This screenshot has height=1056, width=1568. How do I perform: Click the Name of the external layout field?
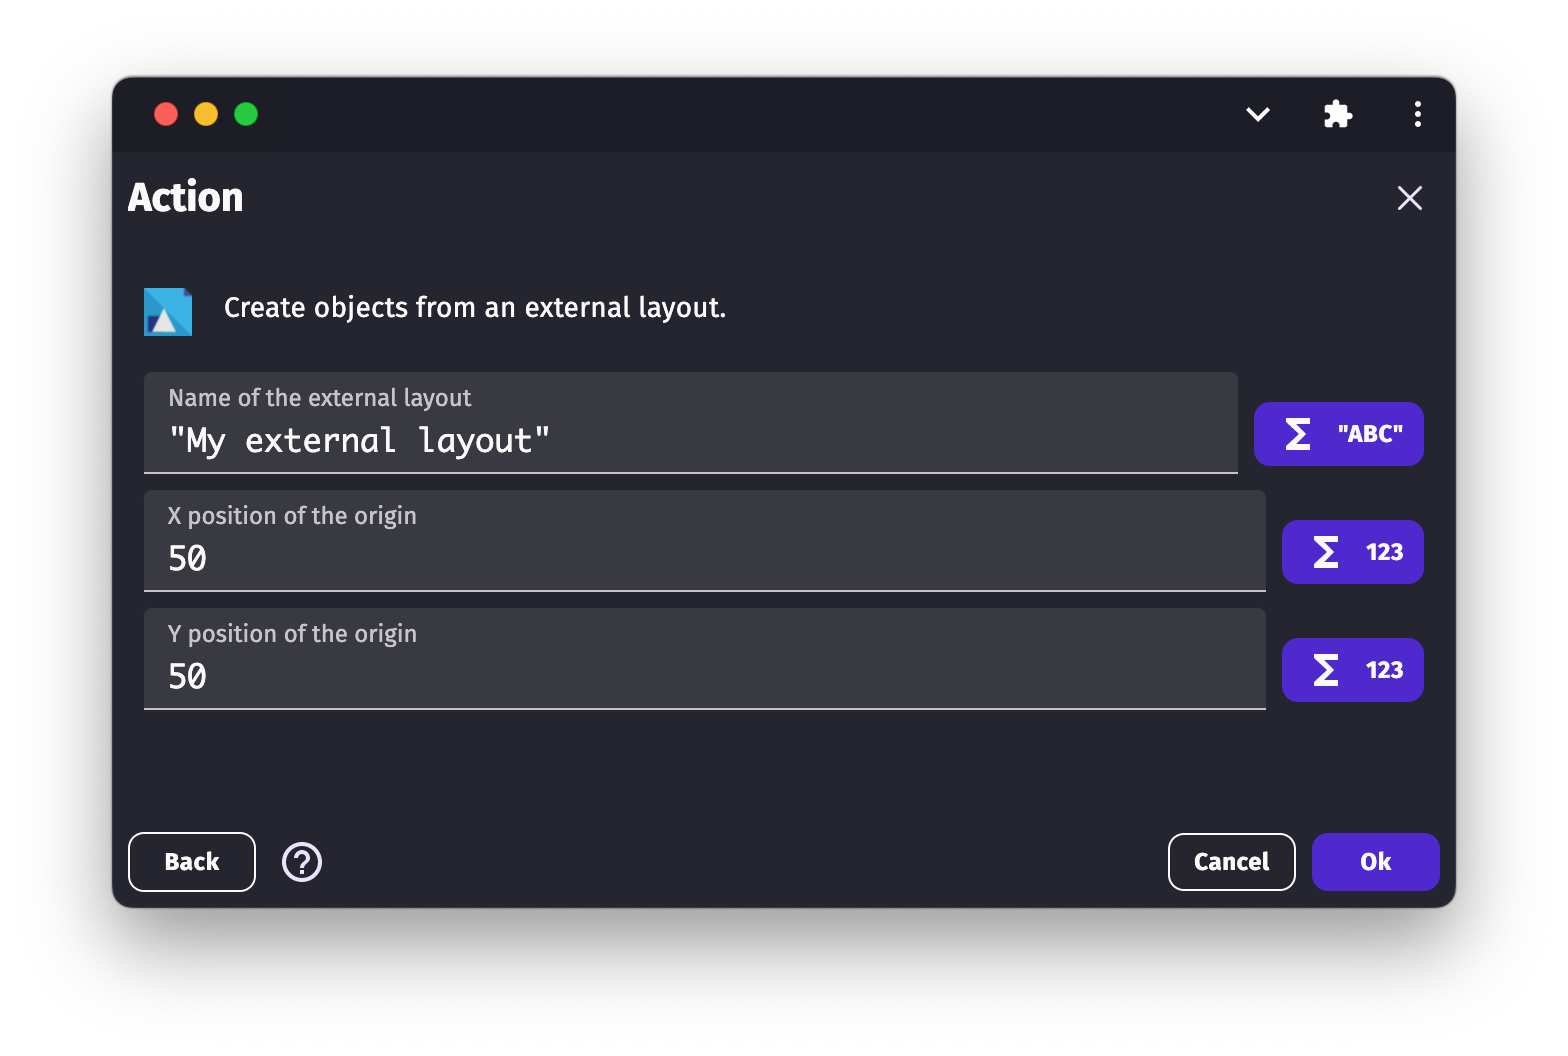click(690, 440)
